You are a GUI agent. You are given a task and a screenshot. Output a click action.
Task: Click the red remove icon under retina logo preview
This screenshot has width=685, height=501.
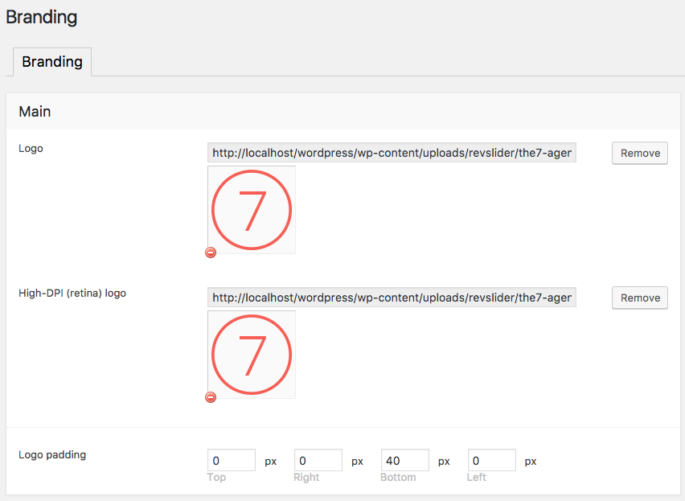211,397
